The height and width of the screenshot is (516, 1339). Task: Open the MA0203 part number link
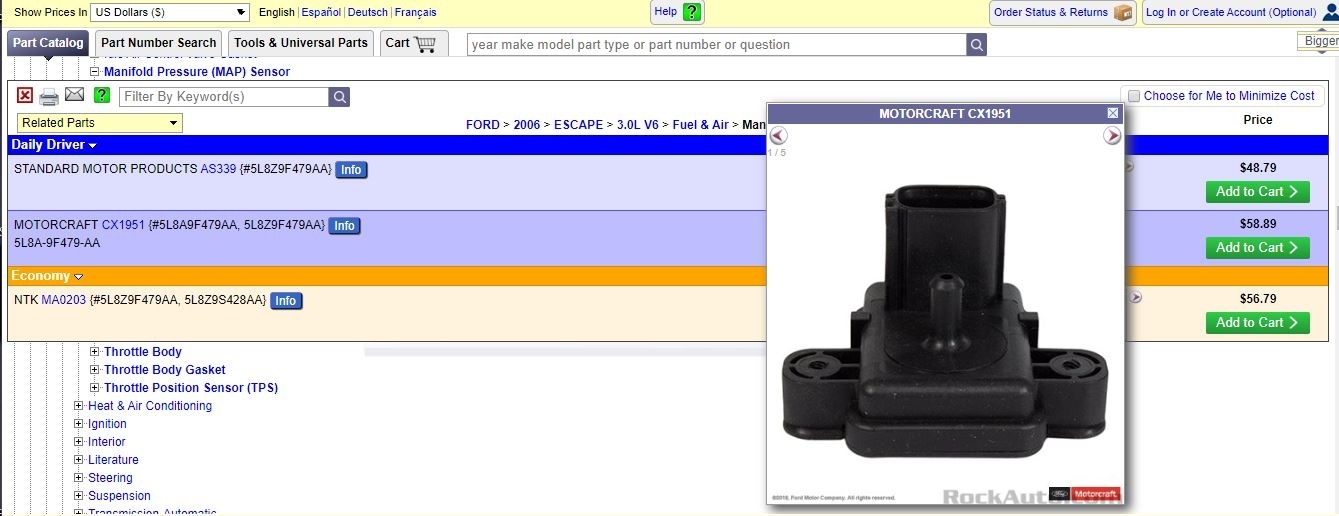[64, 299]
